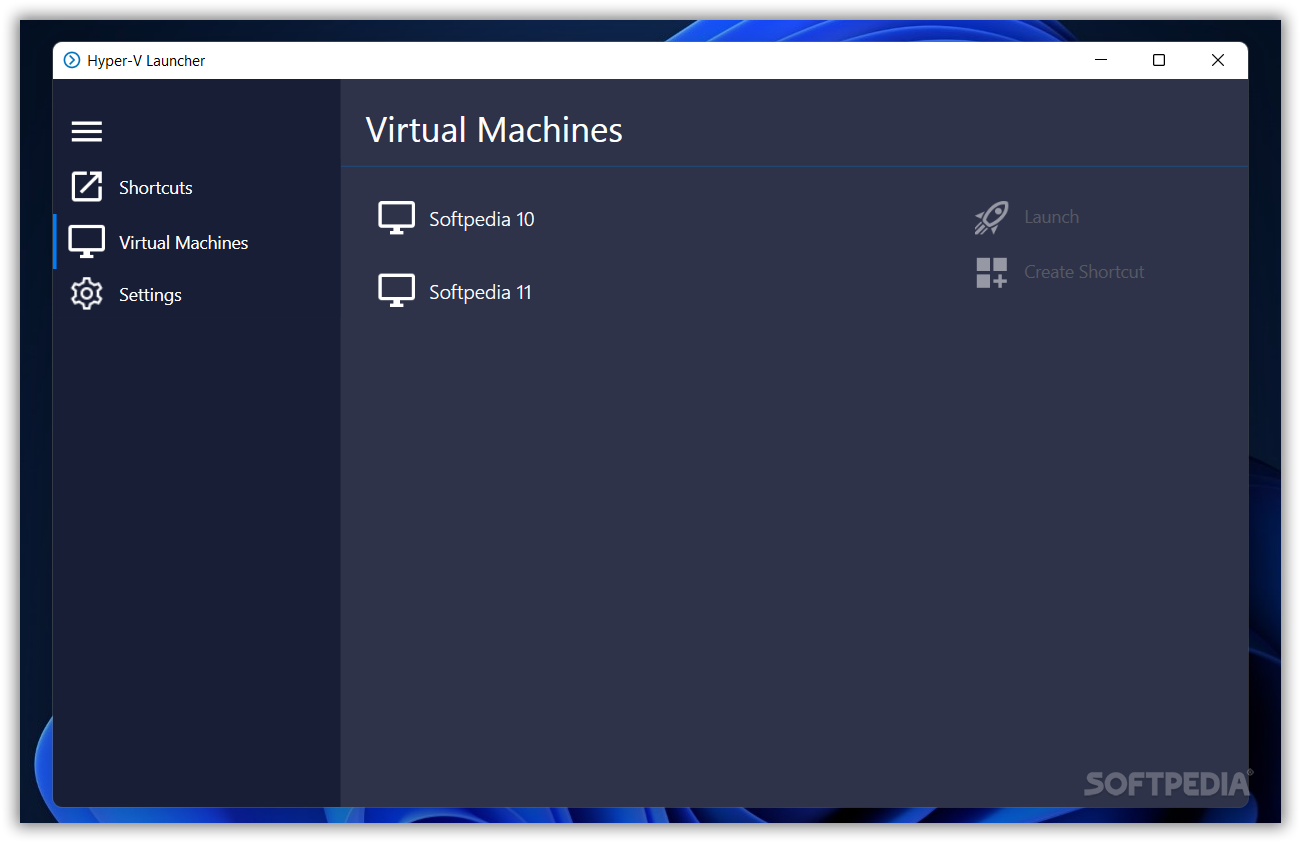Click the Launch button label
This screenshot has height=843, width=1301.
1051,217
